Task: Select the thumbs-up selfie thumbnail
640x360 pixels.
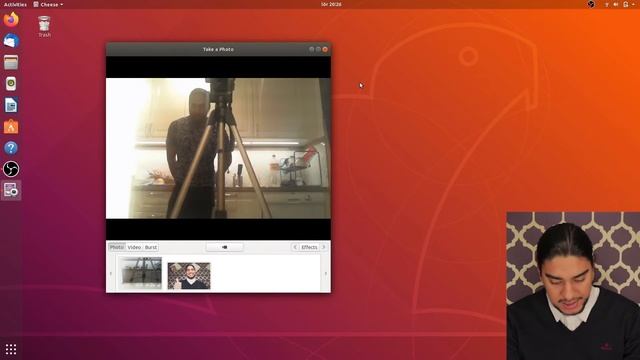Action: click(x=189, y=276)
